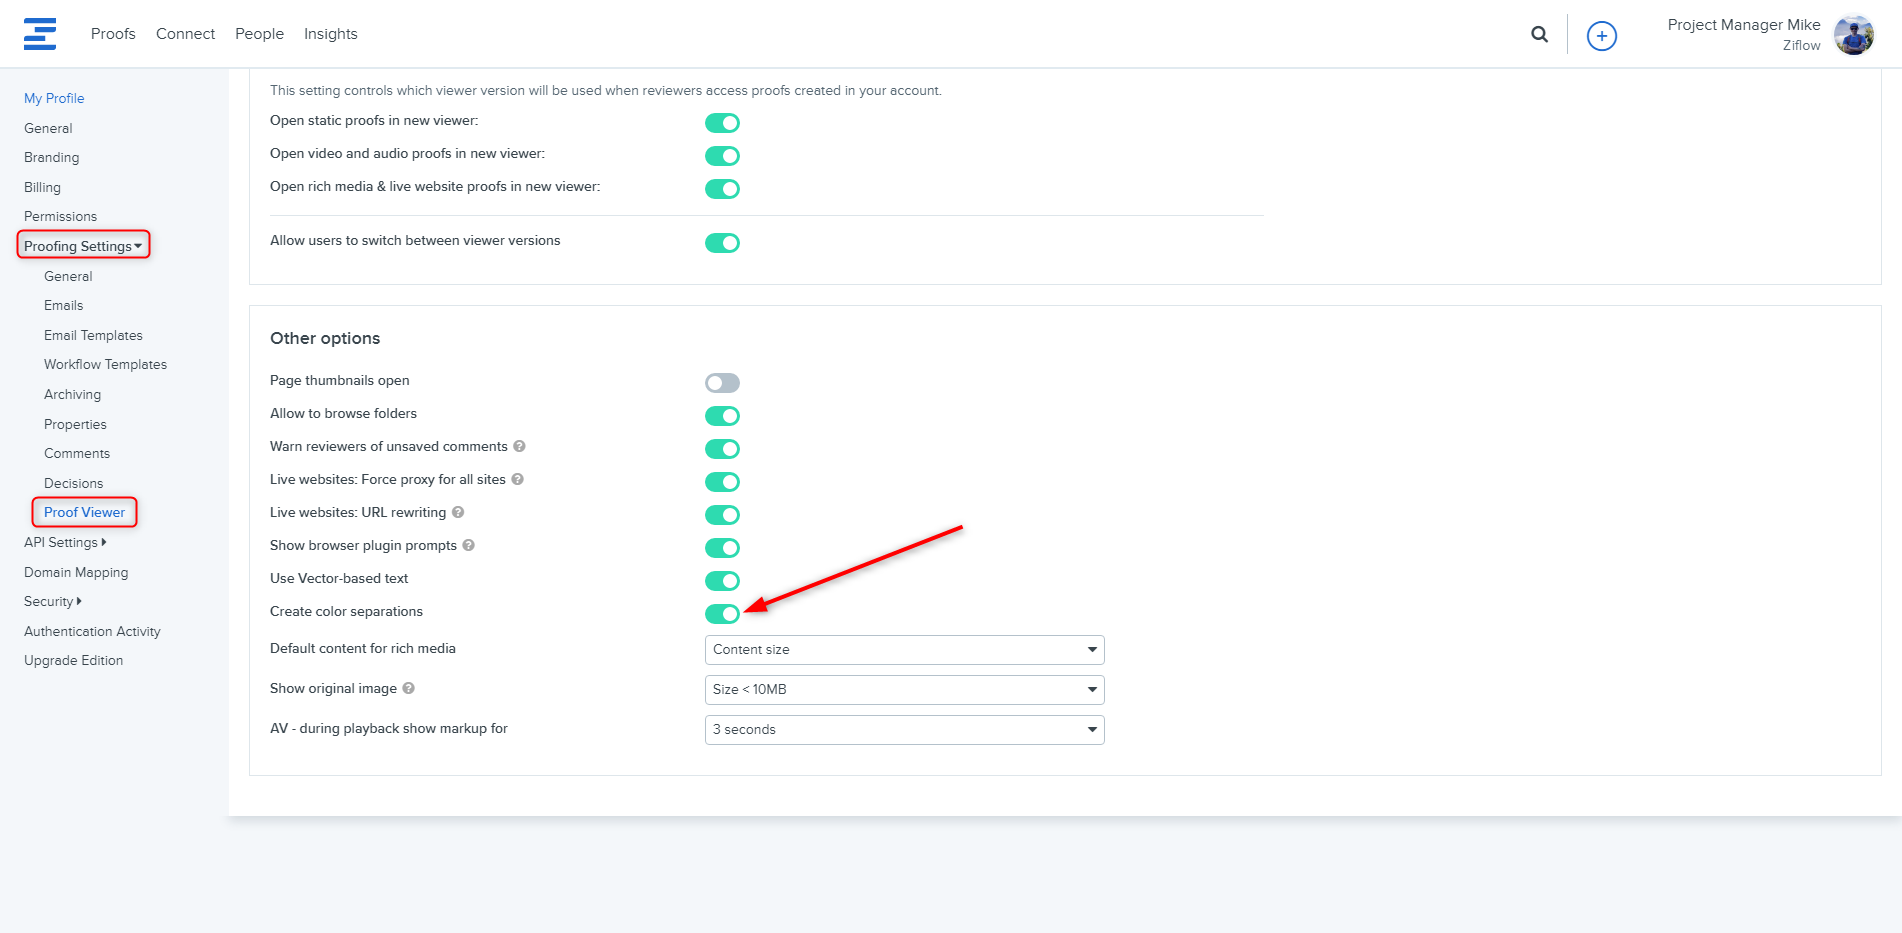This screenshot has height=933, width=1902.
Task: Open Decisions settings
Action: click(73, 483)
